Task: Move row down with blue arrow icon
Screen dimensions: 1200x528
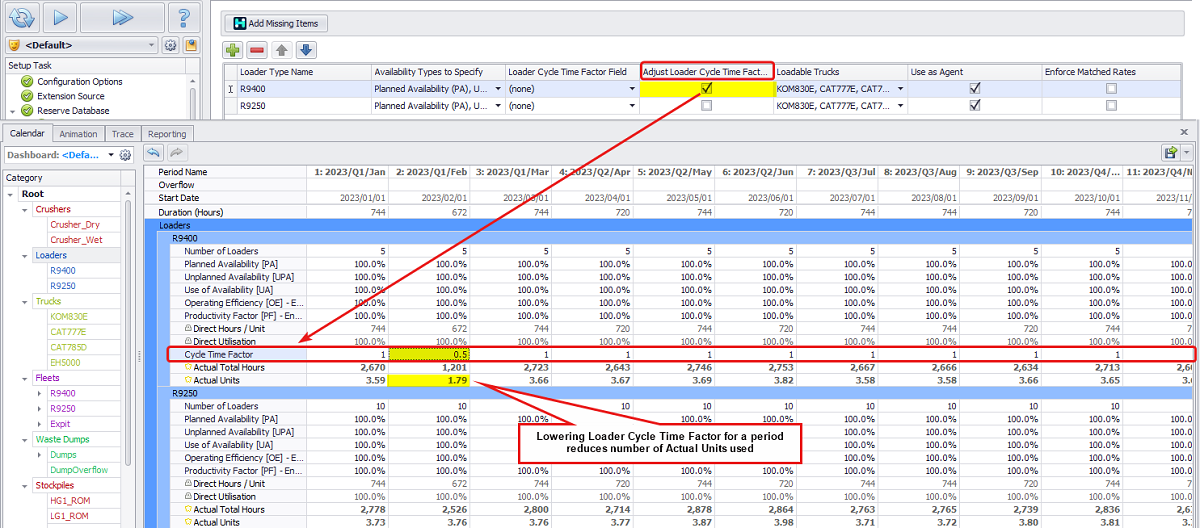Action: click(x=306, y=49)
